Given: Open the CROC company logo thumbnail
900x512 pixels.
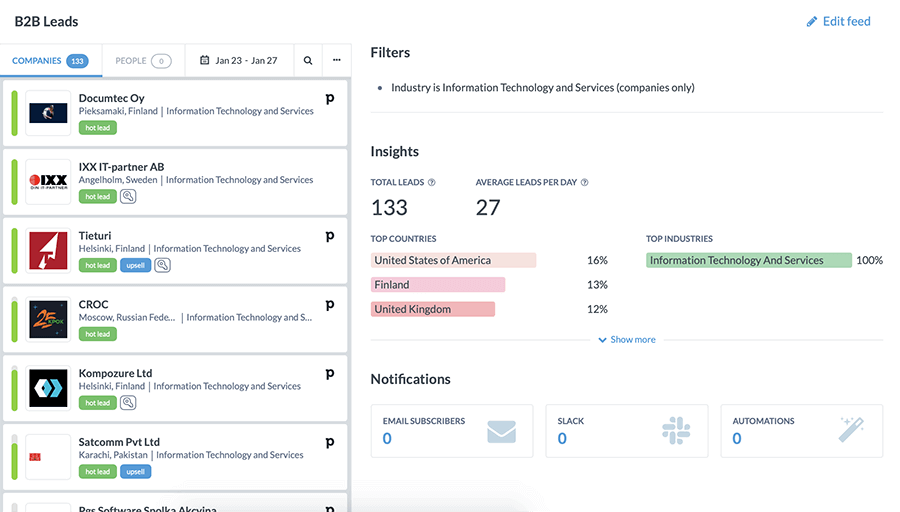Looking at the screenshot, I should [48, 320].
